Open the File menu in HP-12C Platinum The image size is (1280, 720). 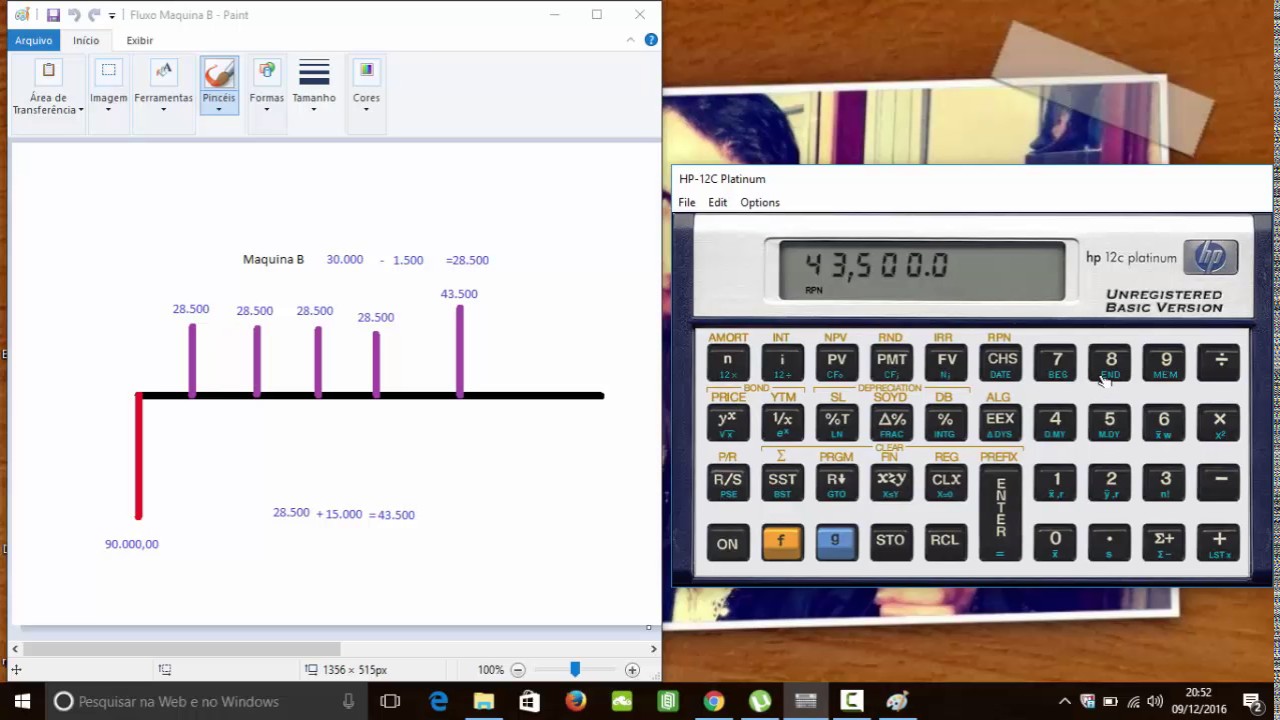(x=687, y=202)
